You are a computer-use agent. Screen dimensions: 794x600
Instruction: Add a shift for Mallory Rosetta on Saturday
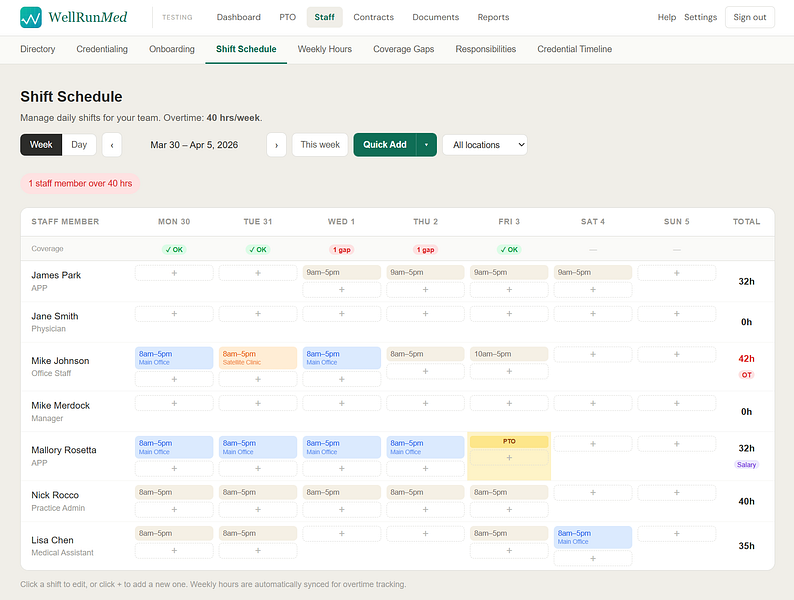(x=593, y=444)
